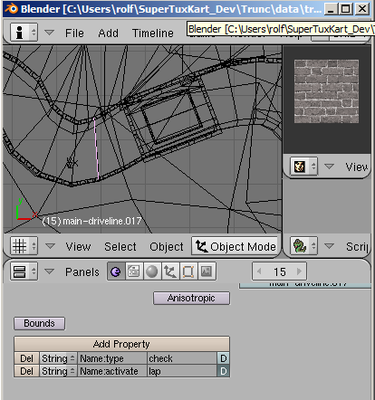375x400 pixels.
Task: Toggle the Anisotropic friction button
Action: pyautogui.click(x=191, y=298)
